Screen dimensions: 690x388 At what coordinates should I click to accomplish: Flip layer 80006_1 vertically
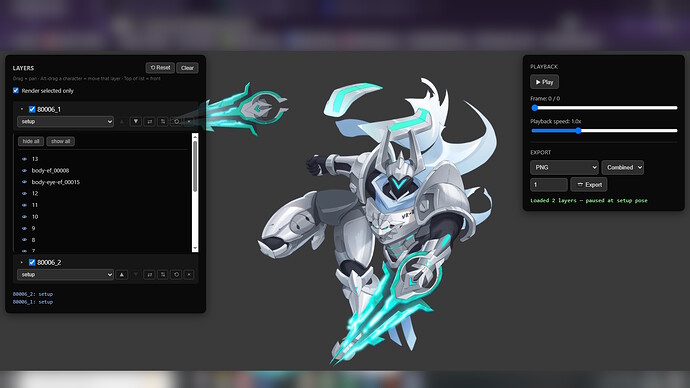coord(163,121)
